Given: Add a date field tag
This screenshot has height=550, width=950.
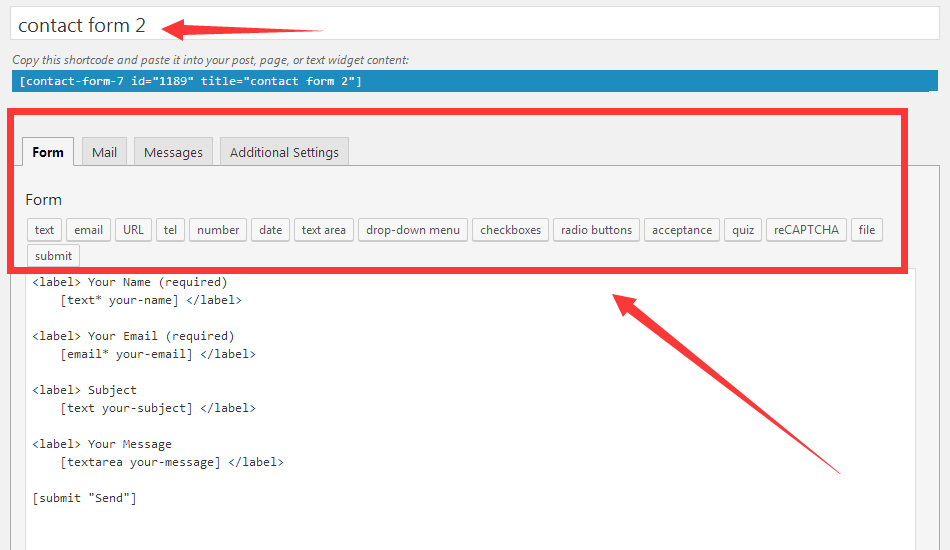Looking at the screenshot, I should (270, 230).
